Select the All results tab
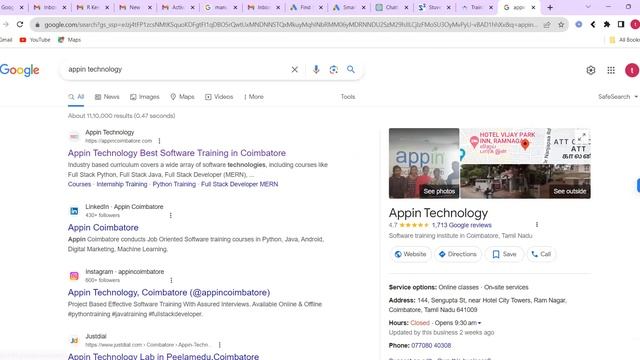Viewport: 640px width, 360px height. [76, 97]
